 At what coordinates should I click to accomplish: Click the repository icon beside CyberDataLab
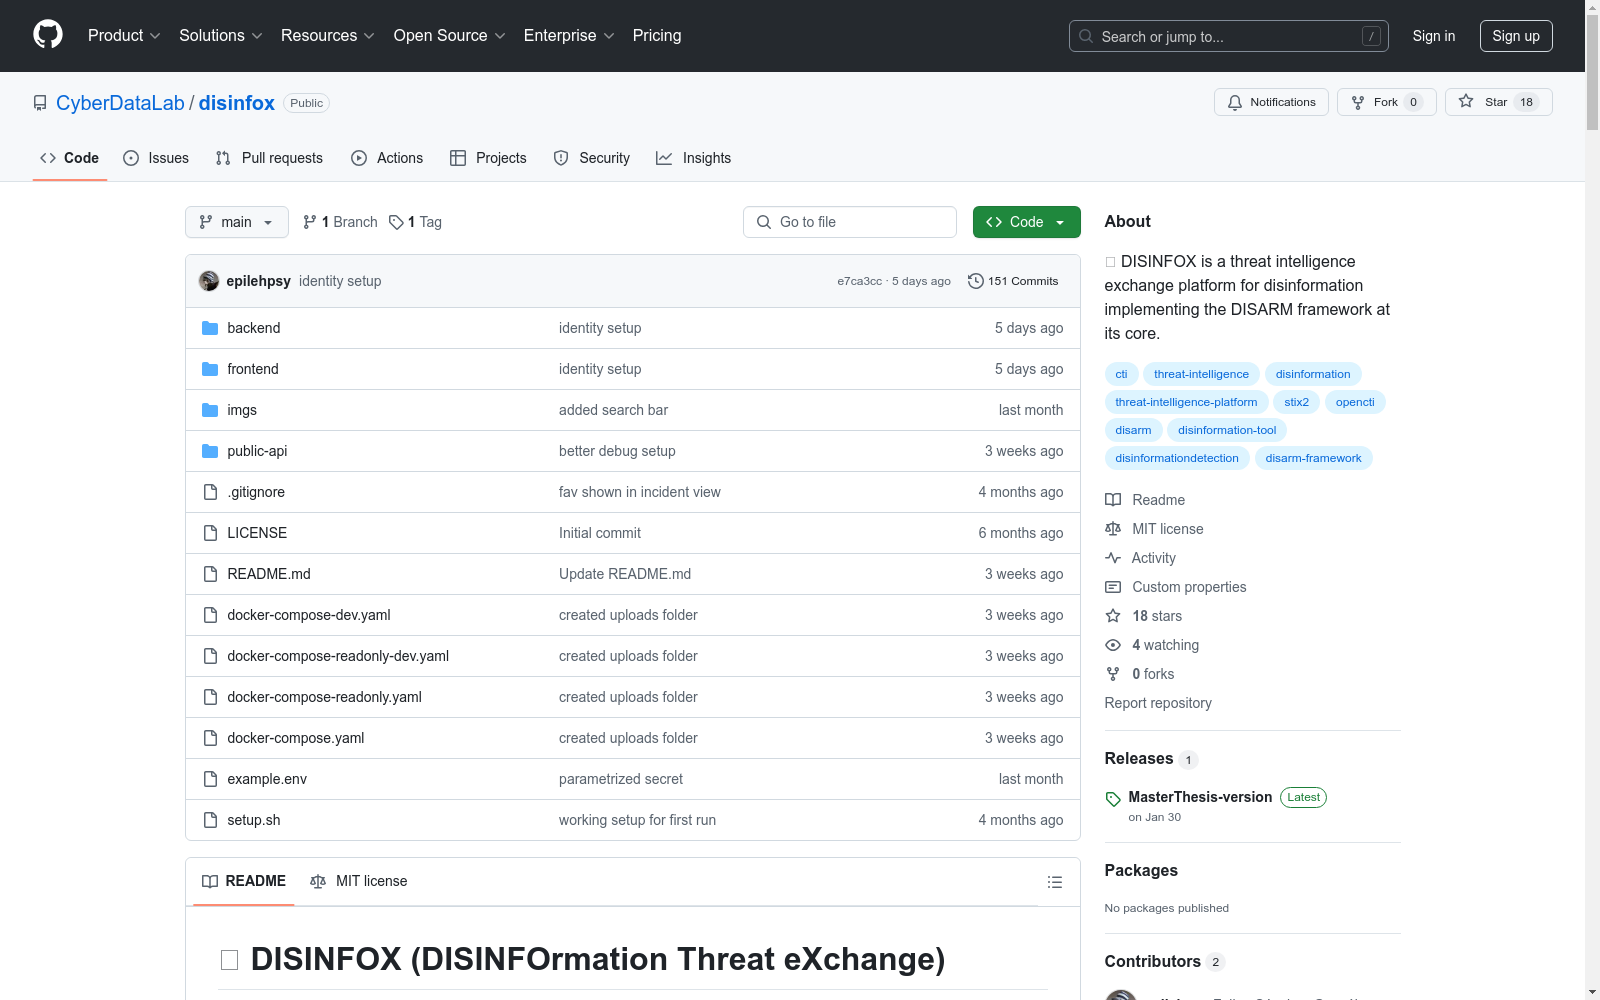[40, 103]
